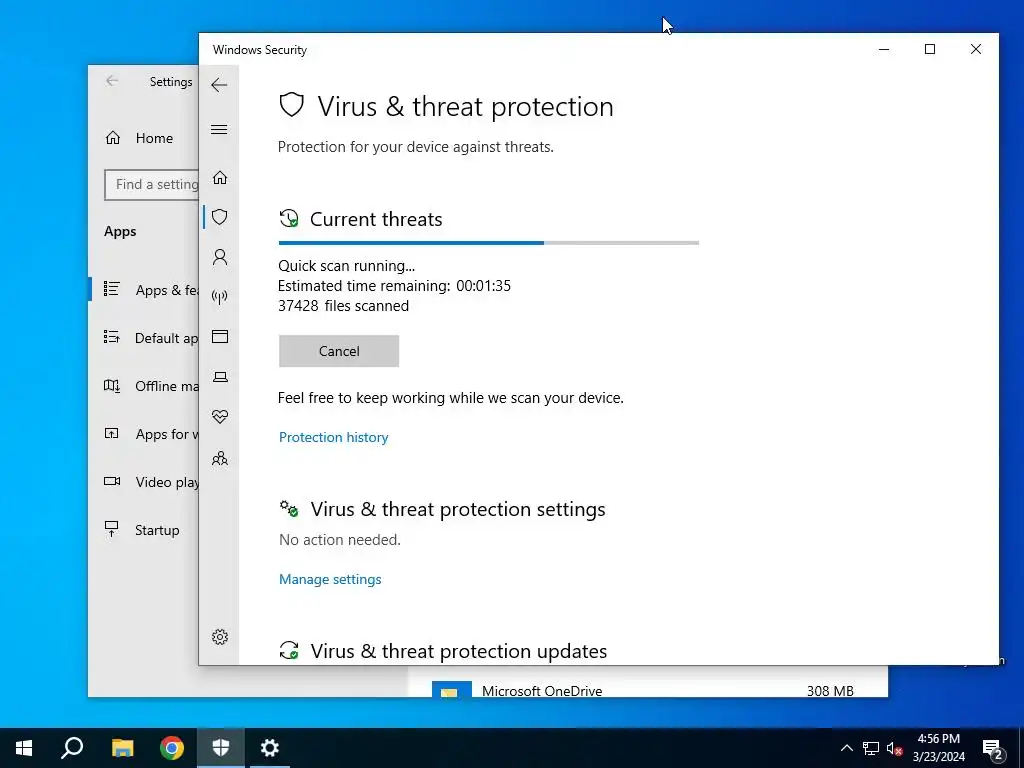Open Account protection sidebar icon
Screen dimensions: 1024x768
[219, 257]
